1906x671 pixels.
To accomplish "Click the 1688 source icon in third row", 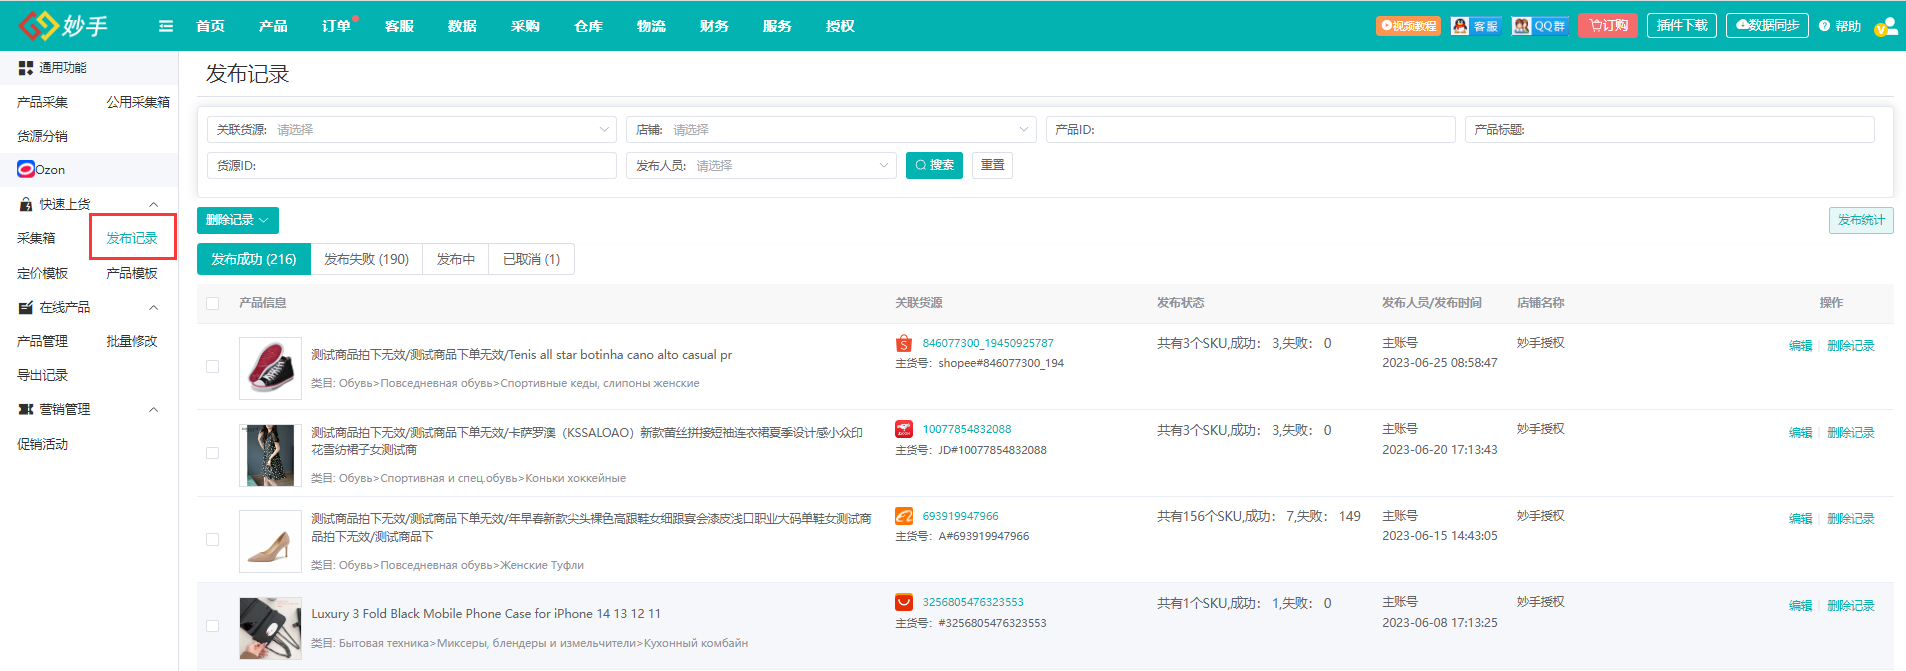I will pyautogui.click(x=904, y=516).
